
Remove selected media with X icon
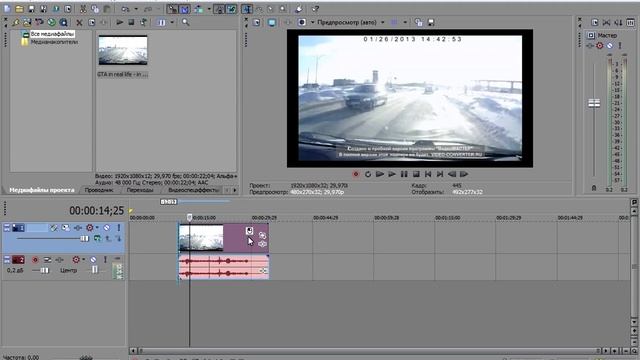click(x=79, y=22)
